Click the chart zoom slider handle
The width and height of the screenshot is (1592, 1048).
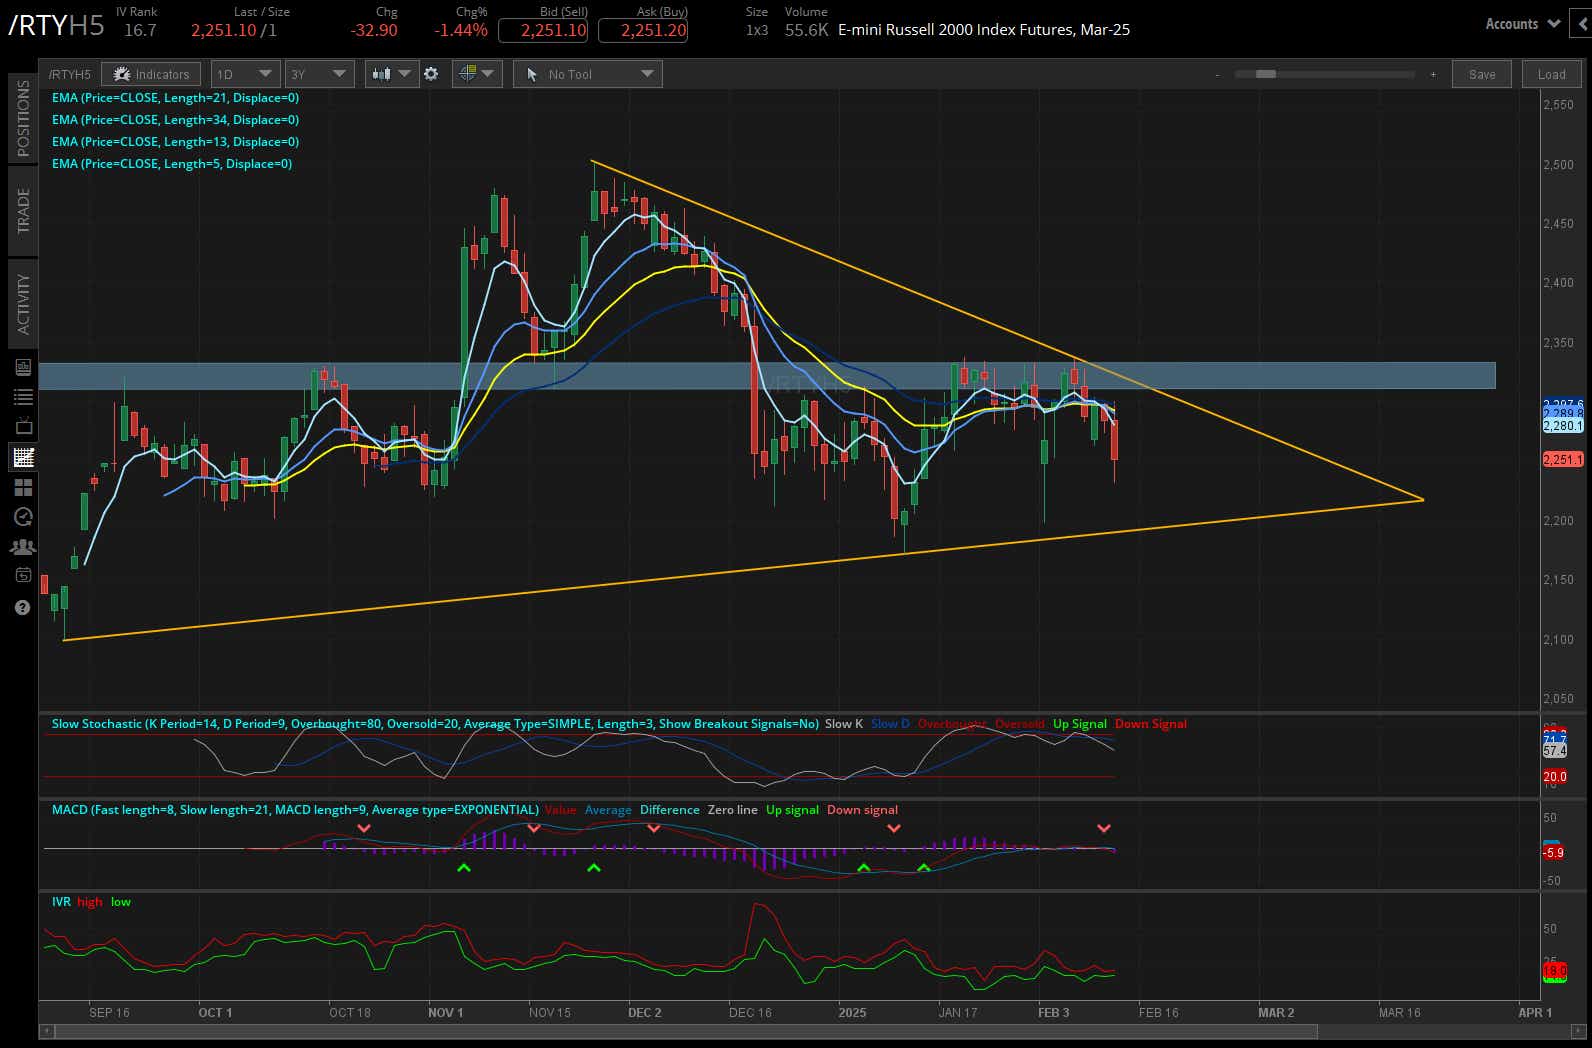tap(1265, 74)
